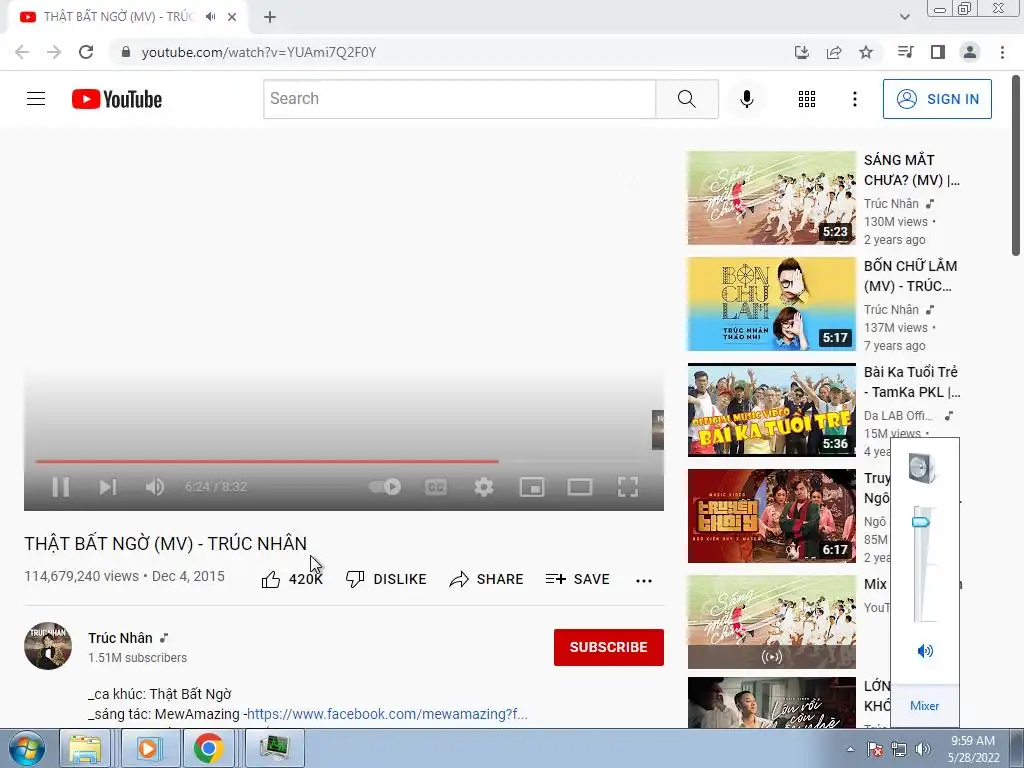The width and height of the screenshot is (1024, 768).
Task: Open the YouTube apps grid
Action: [x=807, y=99]
